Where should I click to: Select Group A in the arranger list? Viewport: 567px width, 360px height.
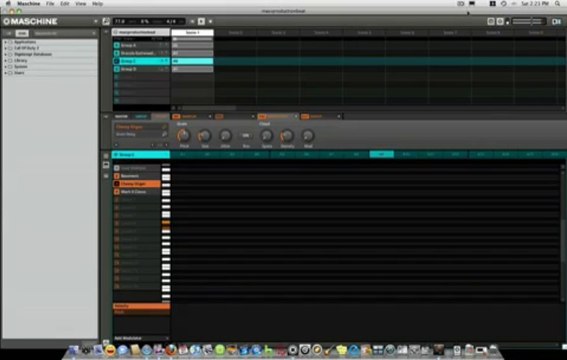point(141,45)
